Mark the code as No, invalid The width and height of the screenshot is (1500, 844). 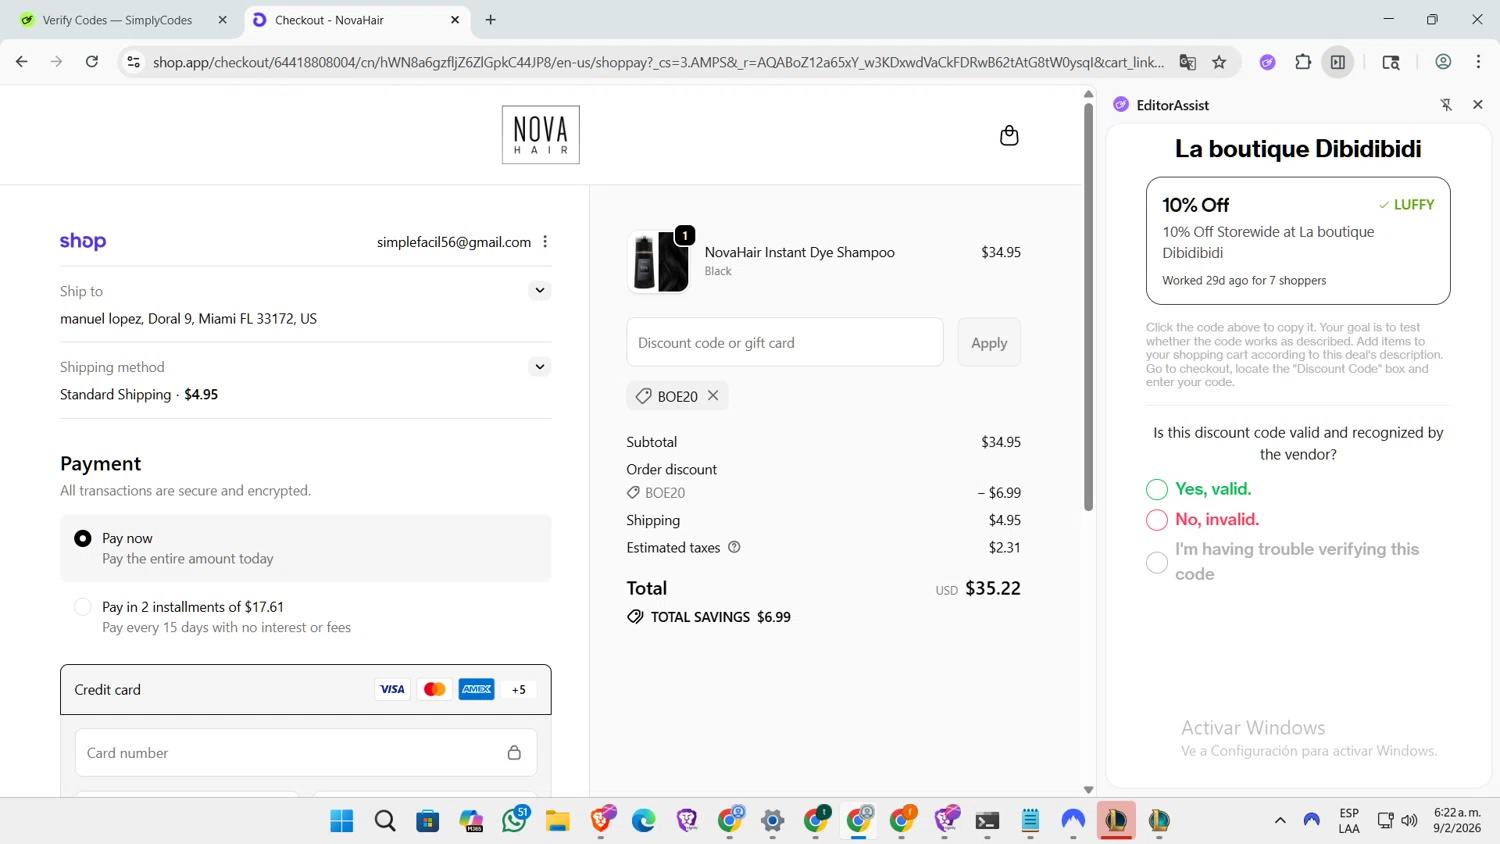(1157, 520)
